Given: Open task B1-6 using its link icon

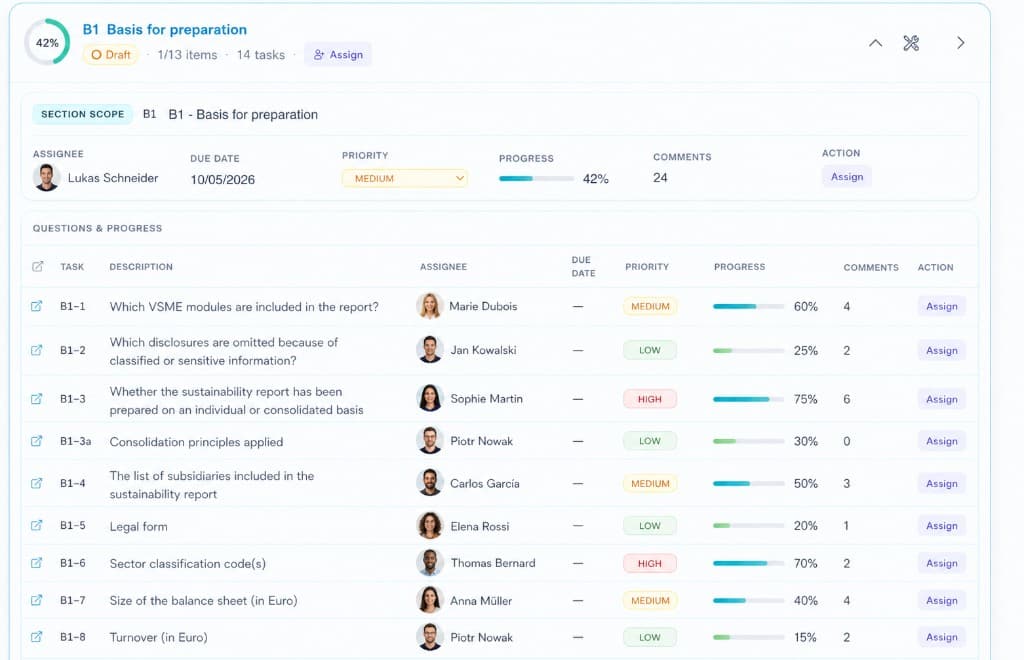Looking at the screenshot, I should (37, 563).
